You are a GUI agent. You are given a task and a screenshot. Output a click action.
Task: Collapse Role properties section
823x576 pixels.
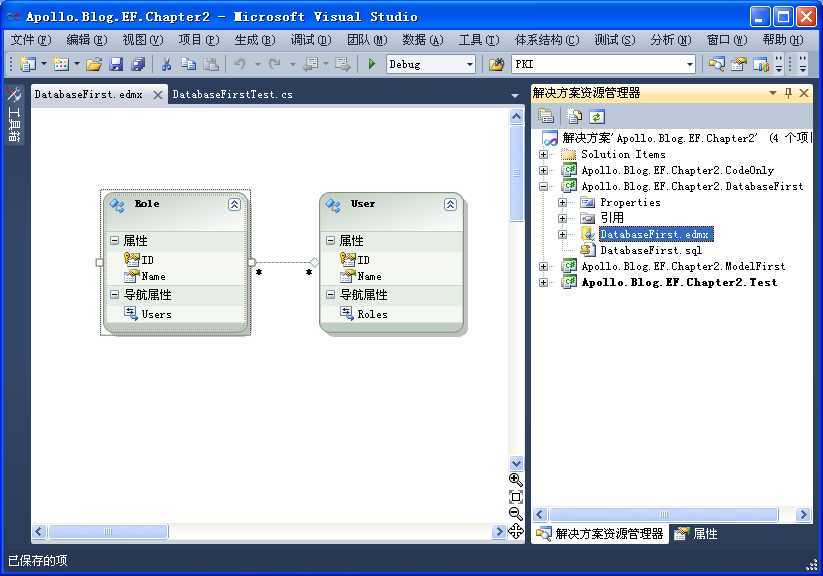114,240
